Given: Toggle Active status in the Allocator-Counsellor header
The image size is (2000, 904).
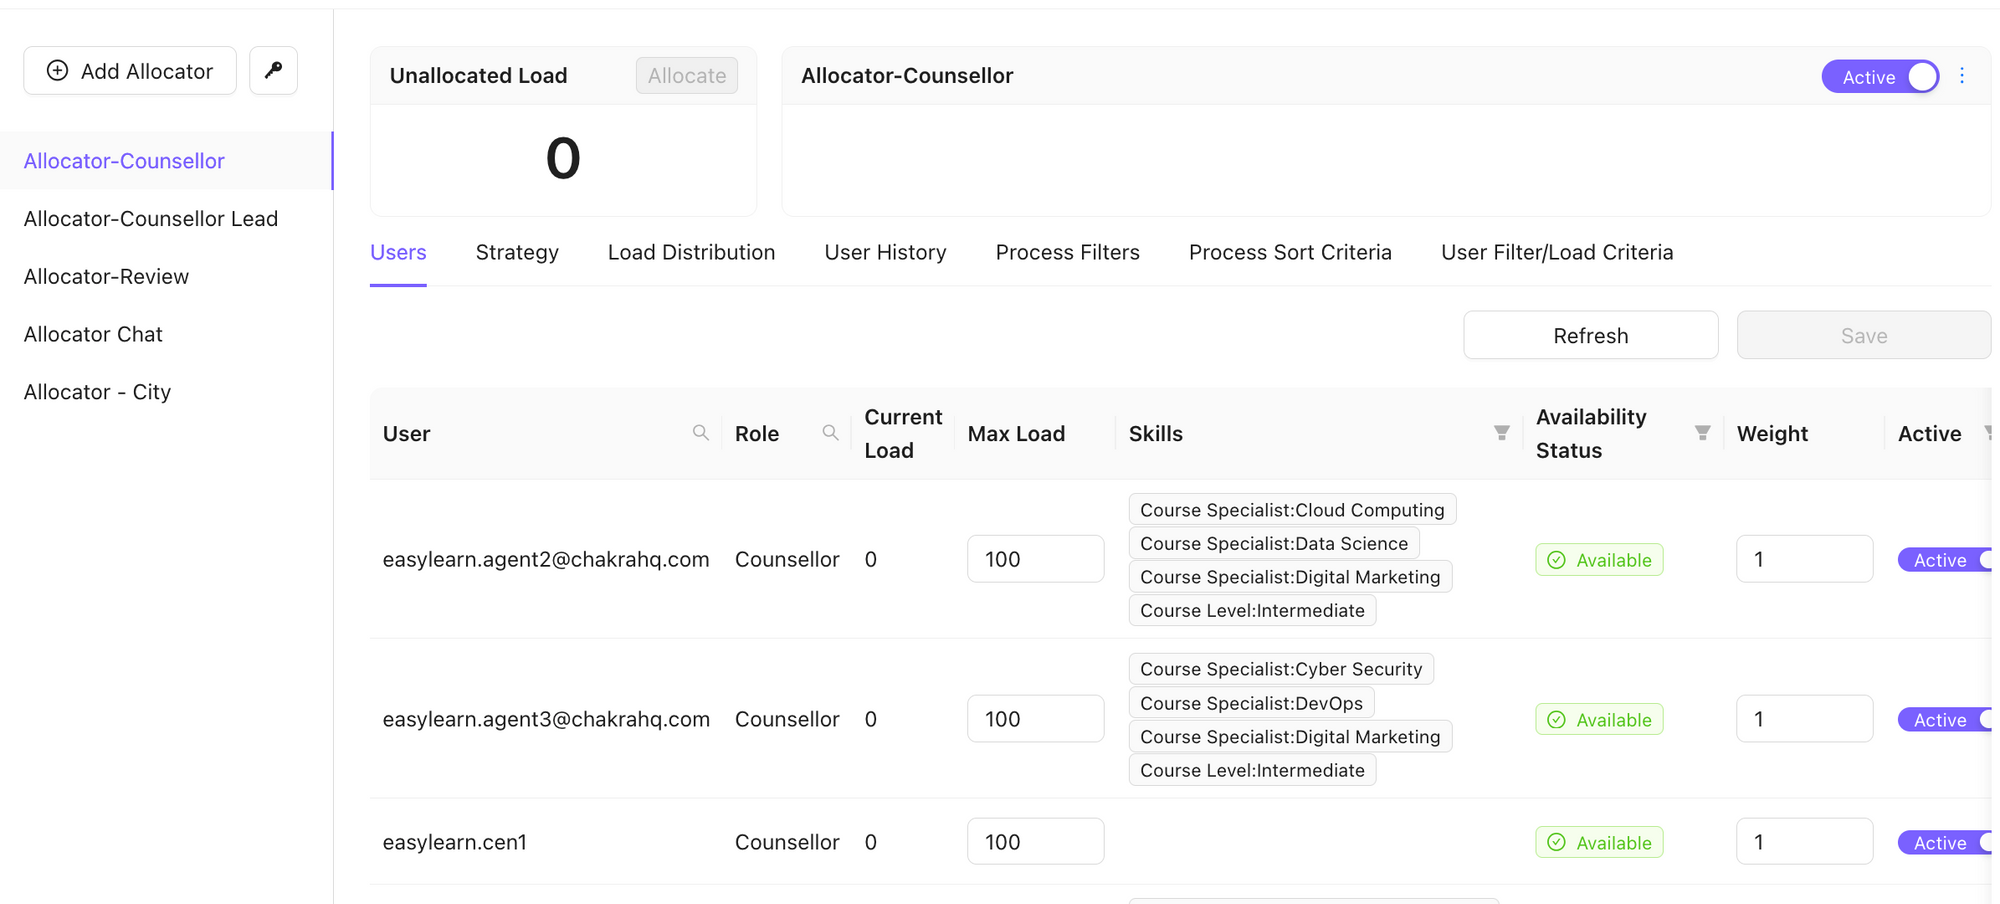Looking at the screenshot, I should tap(1880, 76).
